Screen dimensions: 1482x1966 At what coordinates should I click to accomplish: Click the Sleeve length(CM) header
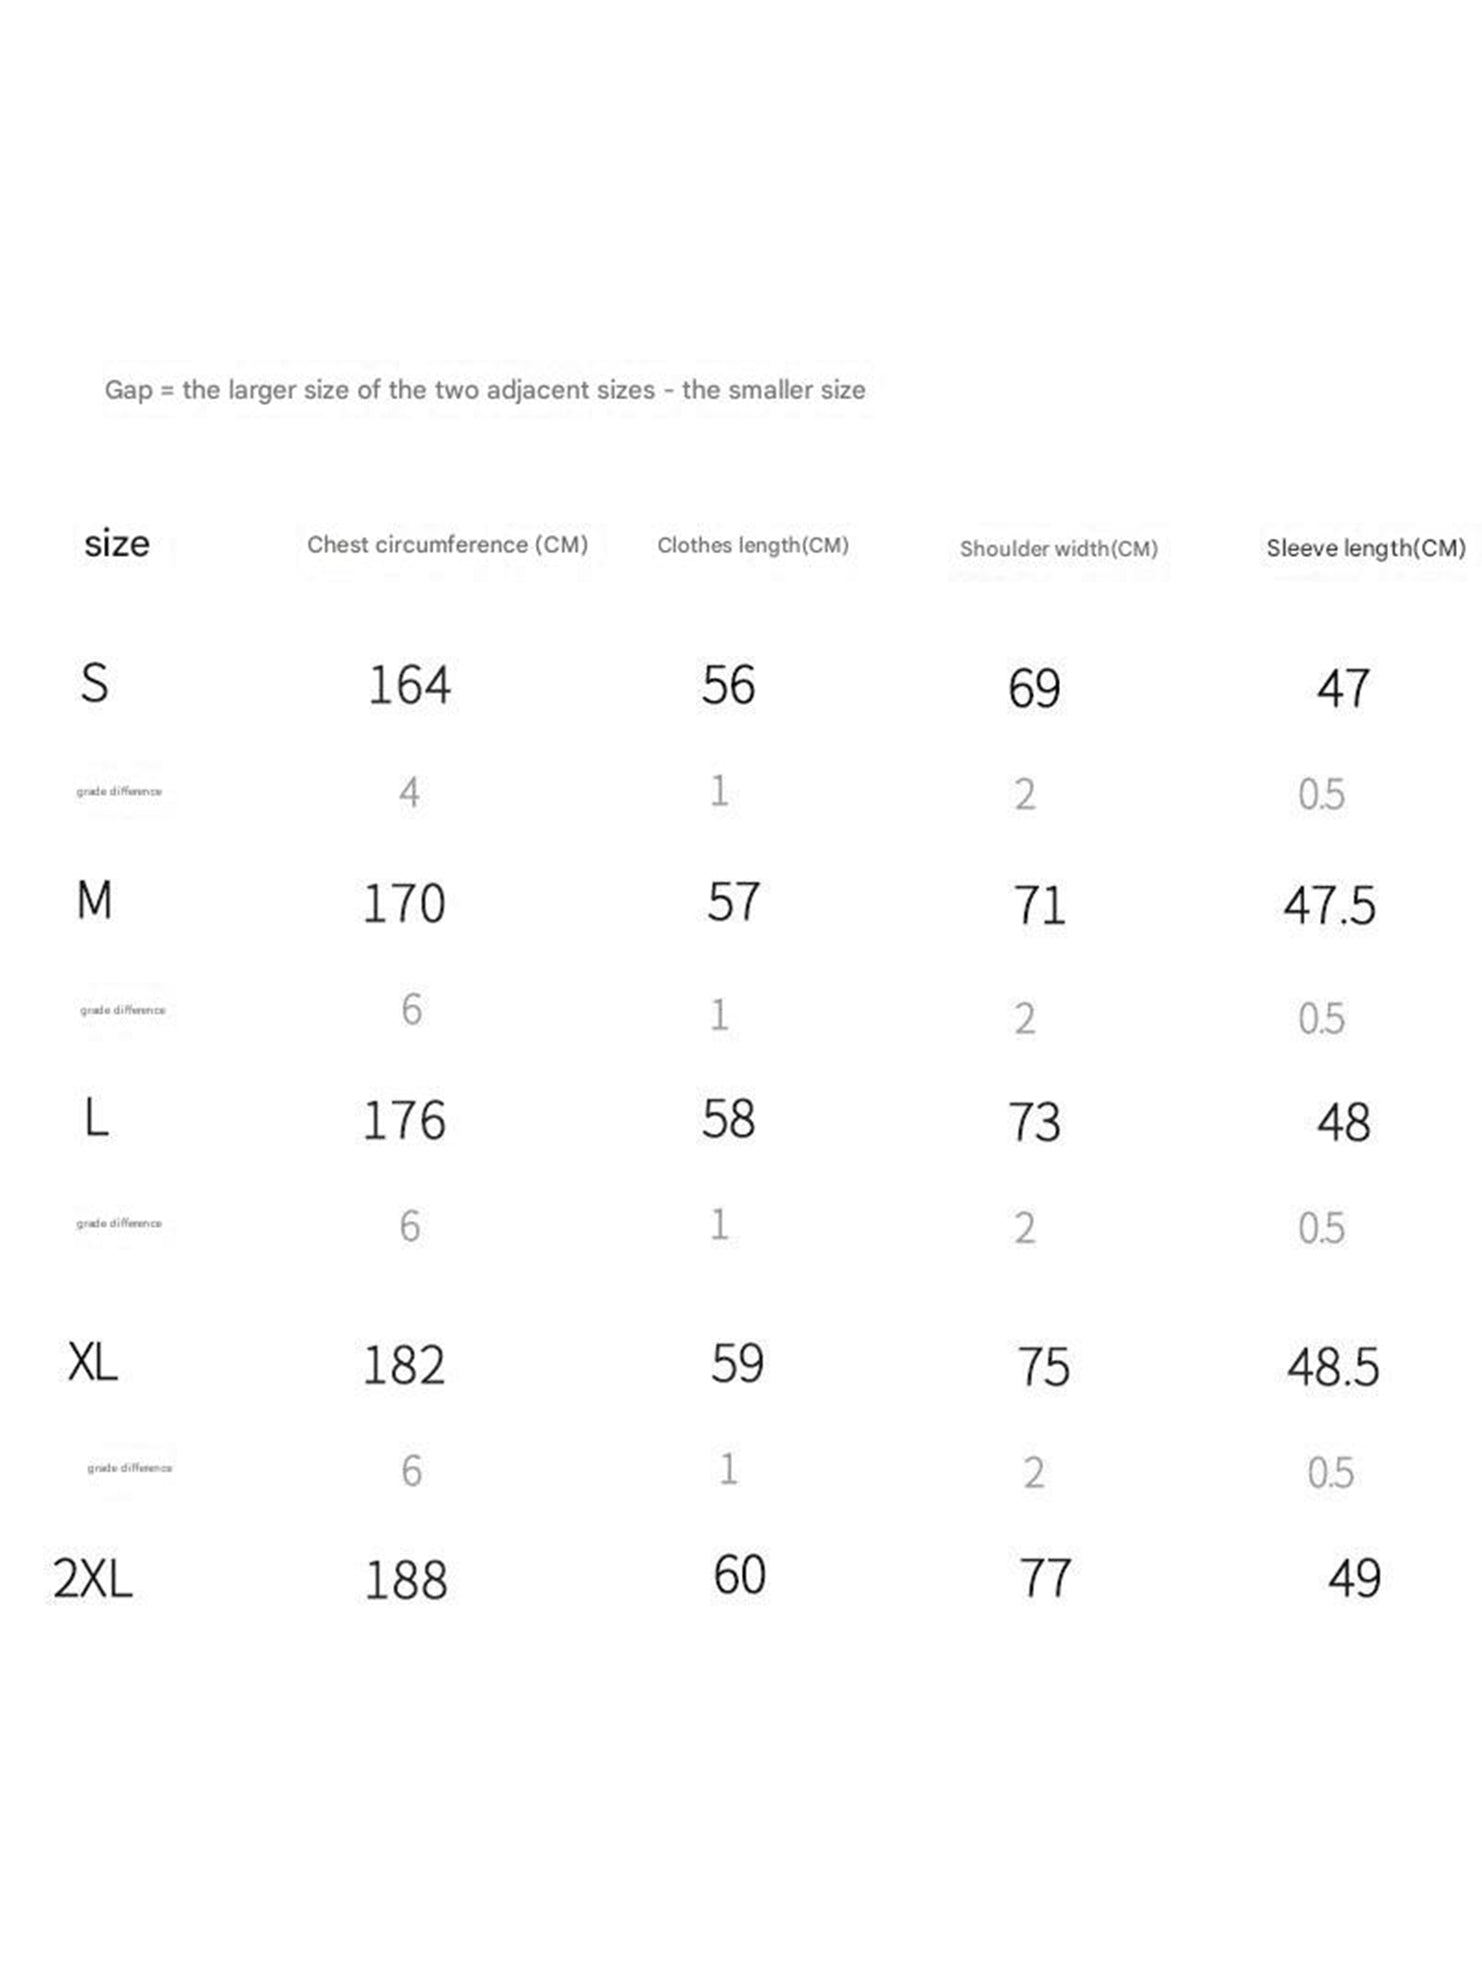click(1365, 548)
